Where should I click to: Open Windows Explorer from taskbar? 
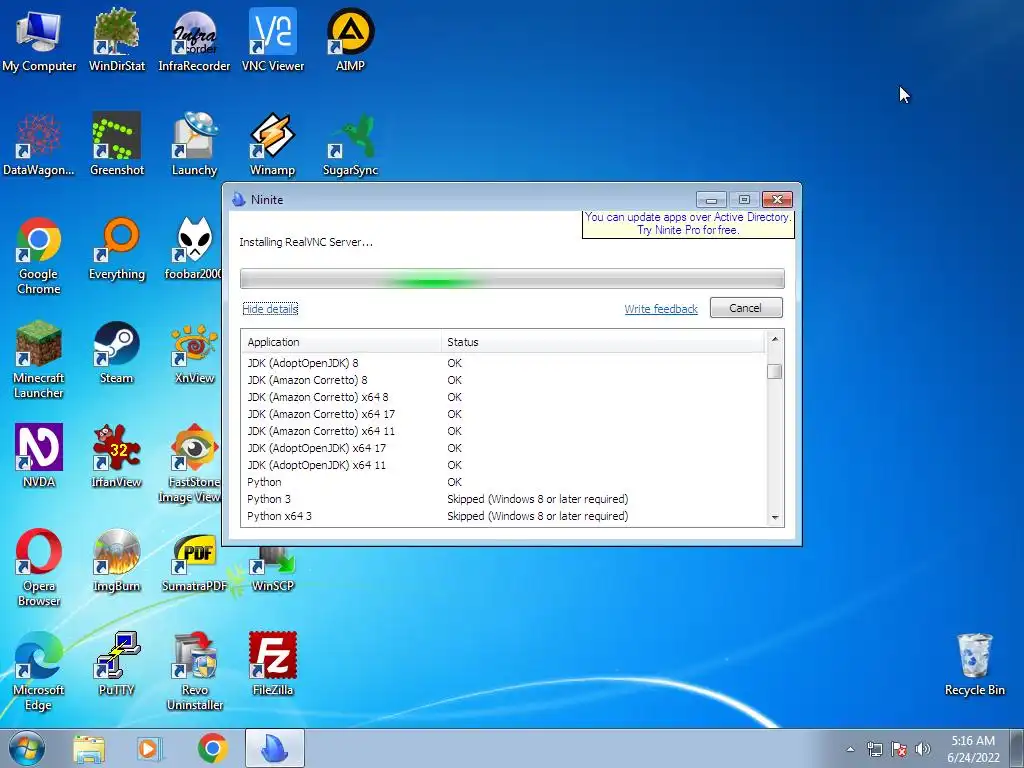[x=88, y=748]
